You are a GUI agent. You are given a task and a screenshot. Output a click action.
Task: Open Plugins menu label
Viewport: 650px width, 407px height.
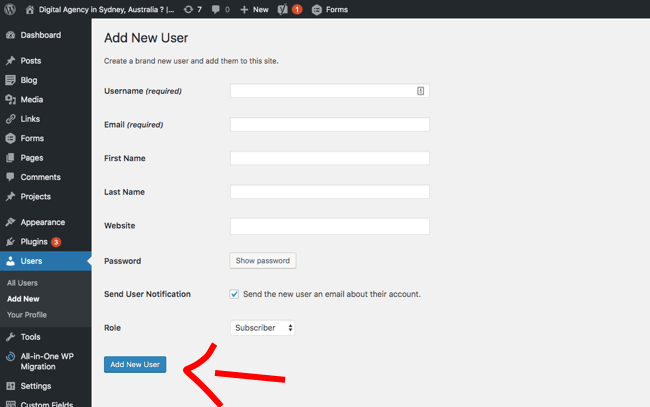click(x=34, y=242)
